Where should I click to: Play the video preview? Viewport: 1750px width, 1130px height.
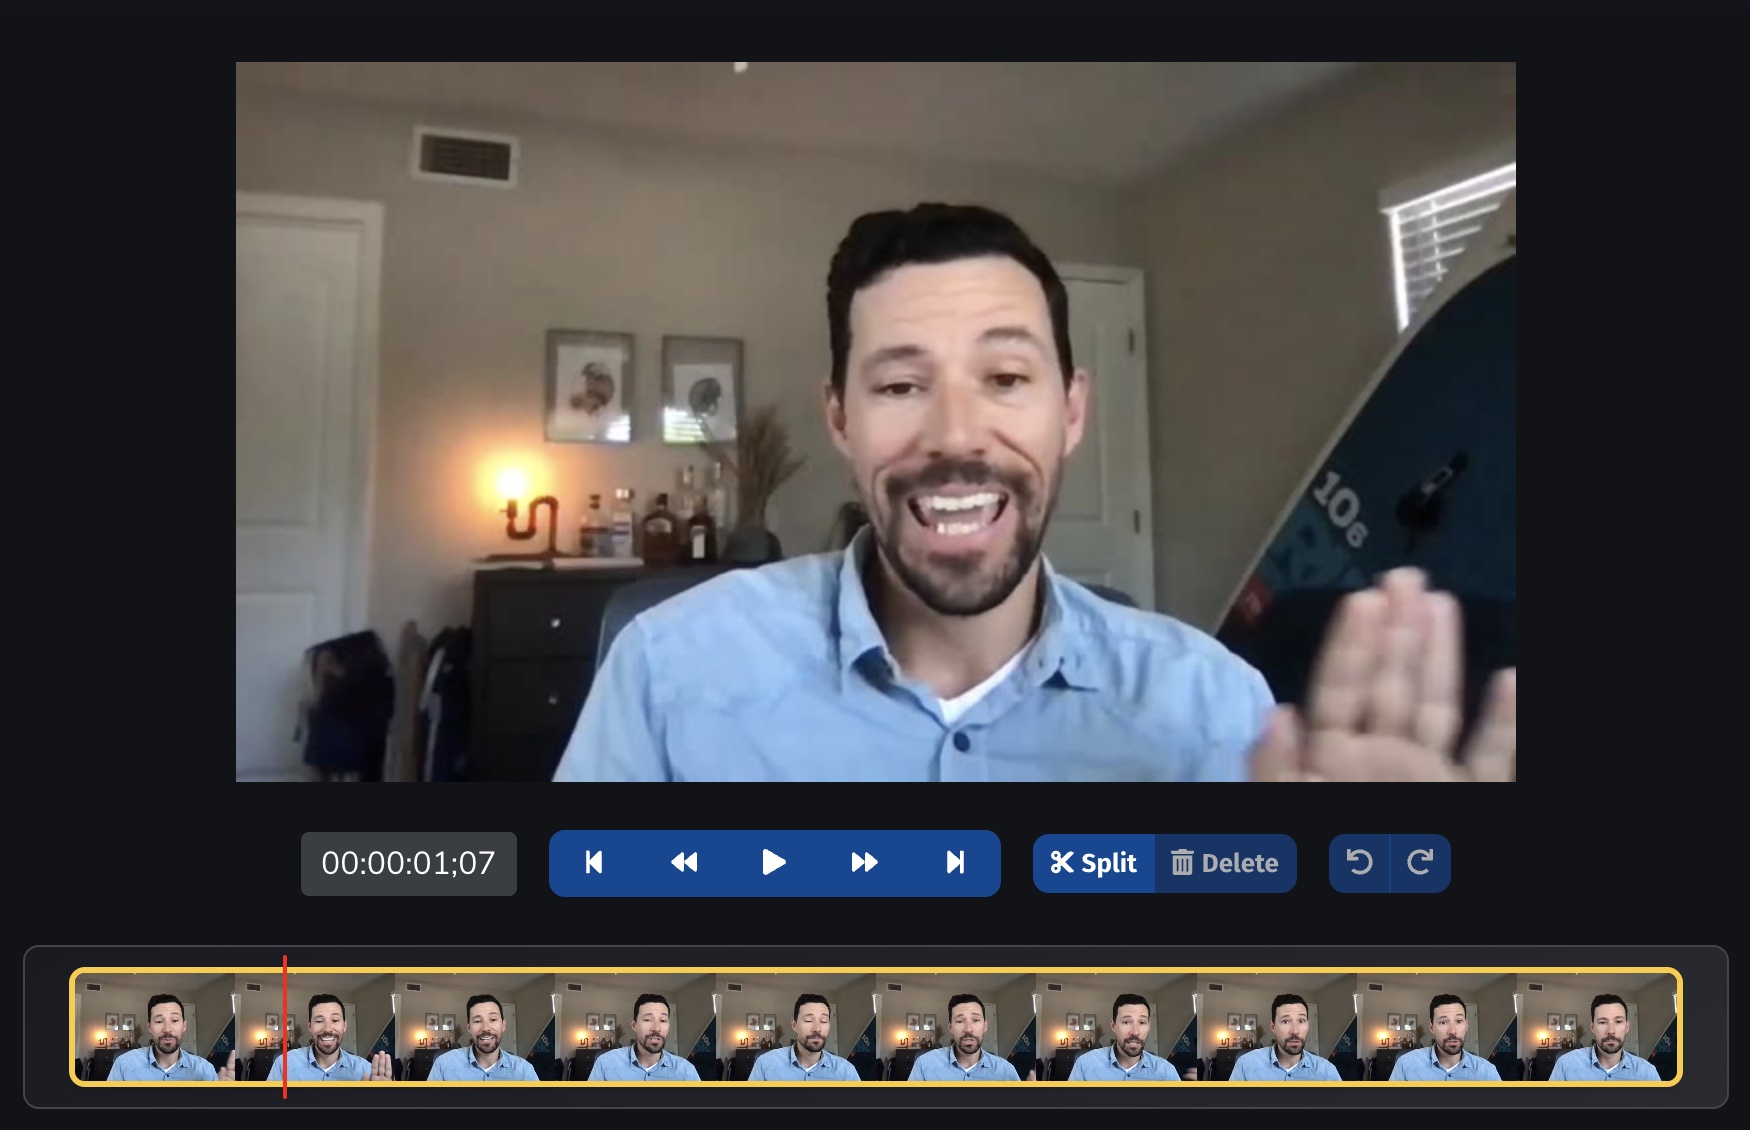click(x=773, y=863)
